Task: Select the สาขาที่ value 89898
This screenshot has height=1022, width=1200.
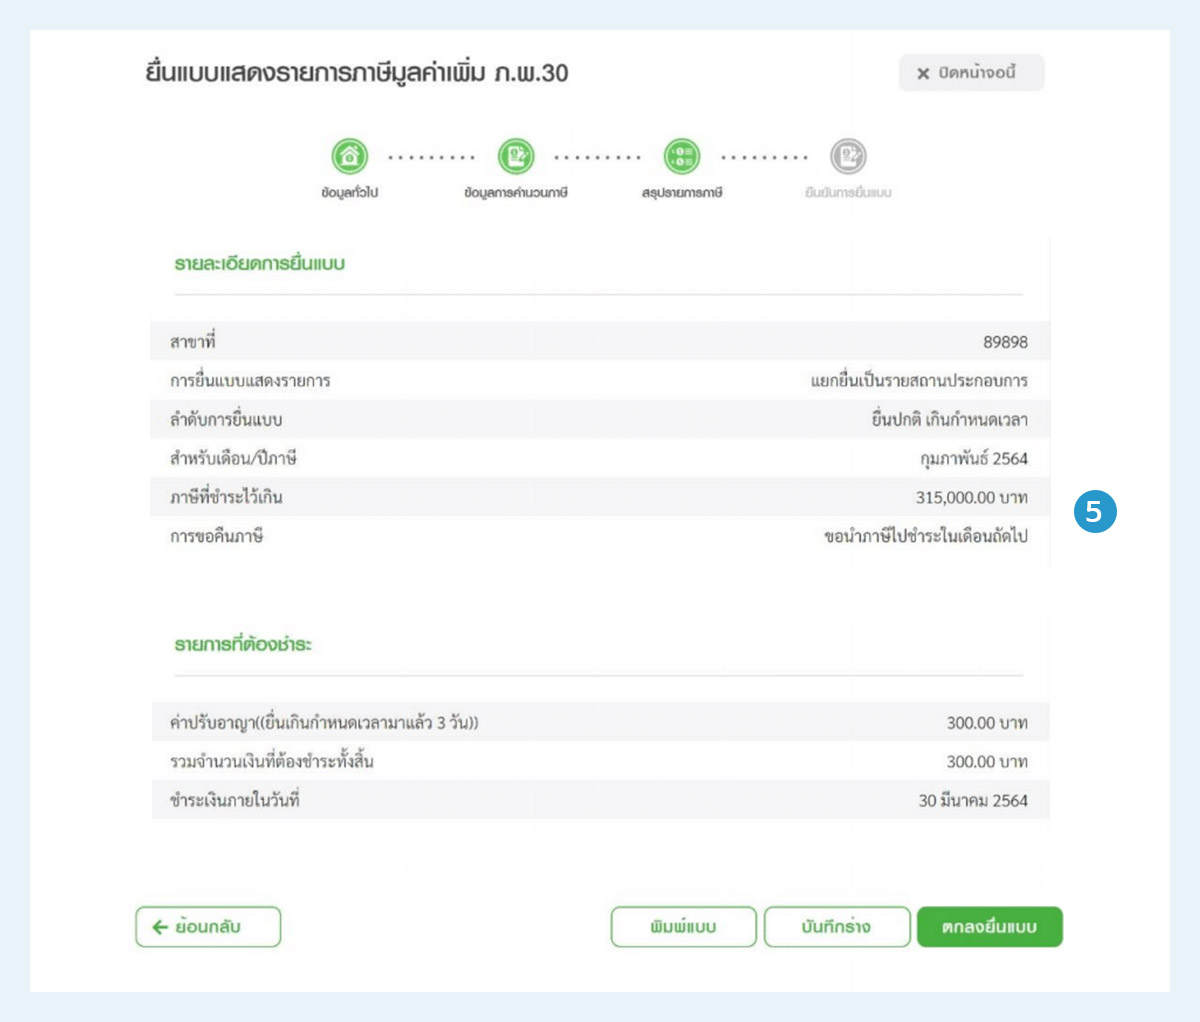Action: click(1000, 339)
